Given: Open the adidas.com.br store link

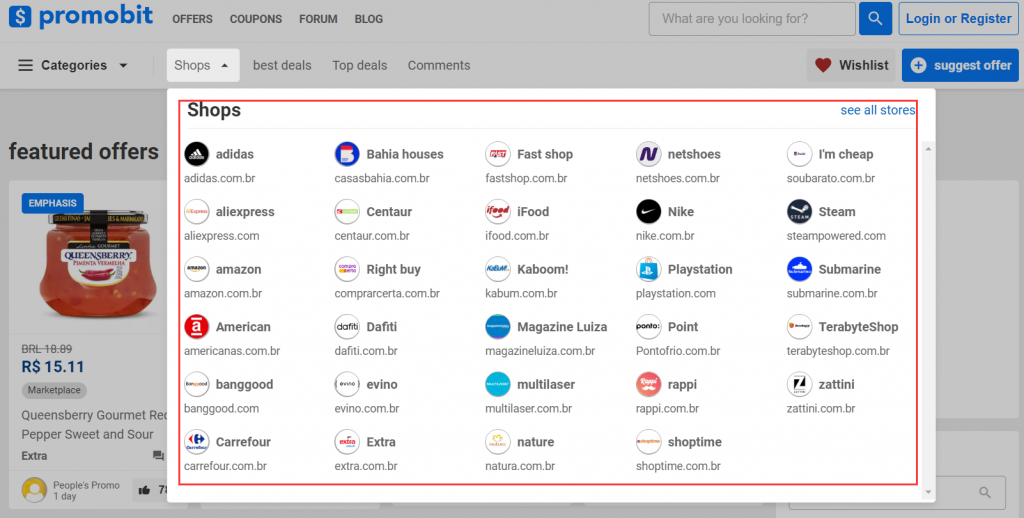Looking at the screenshot, I should coord(219,178).
